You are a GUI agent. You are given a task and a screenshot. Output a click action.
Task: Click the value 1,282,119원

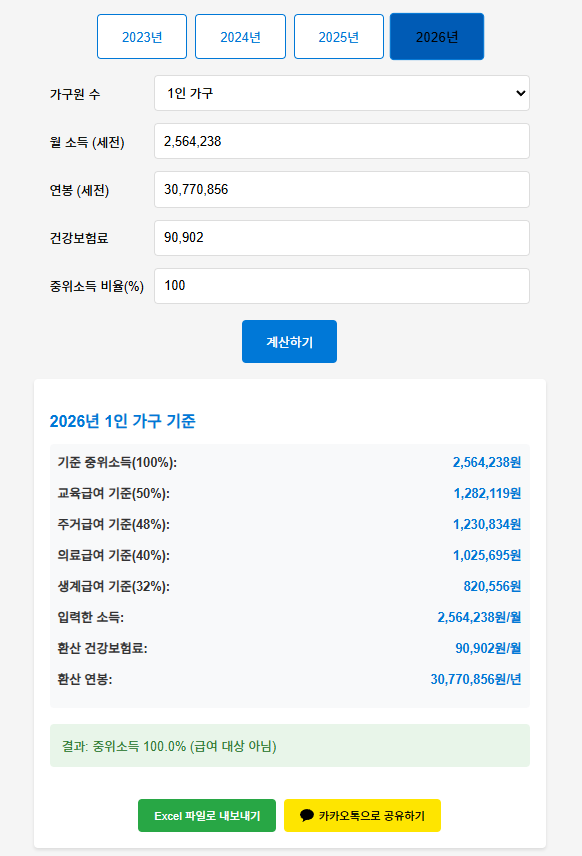coord(487,494)
